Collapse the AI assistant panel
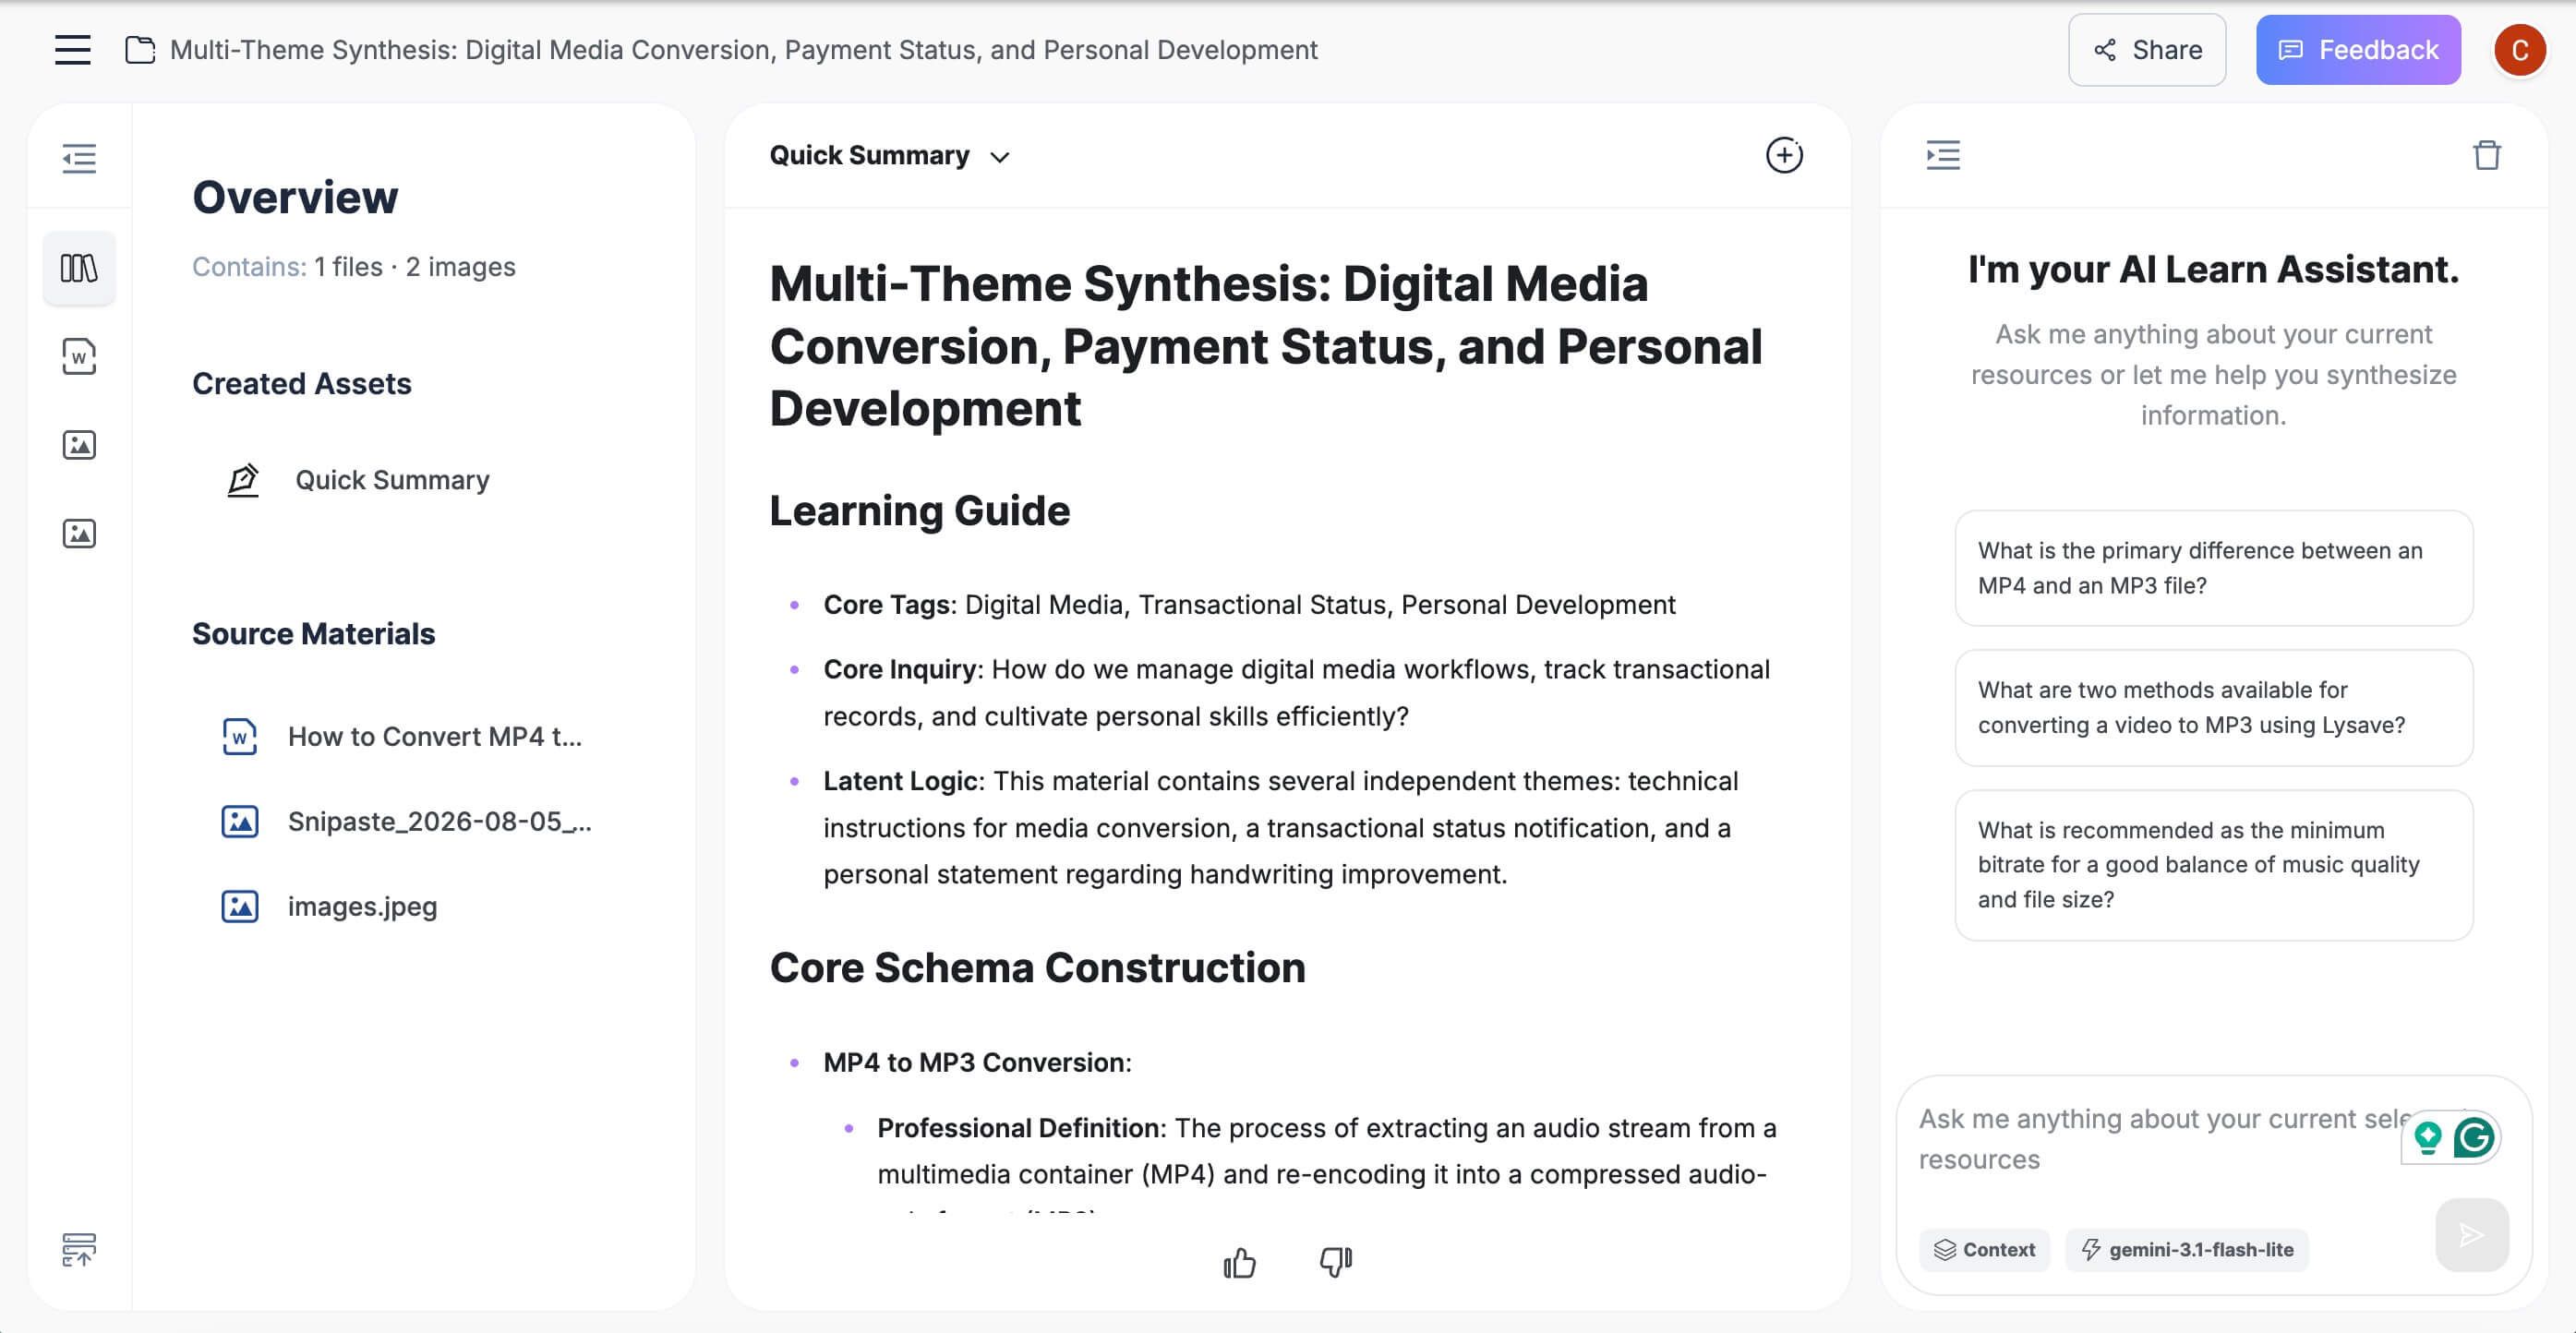This screenshot has height=1333, width=2576. pyautogui.click(x=1943, y=155)
